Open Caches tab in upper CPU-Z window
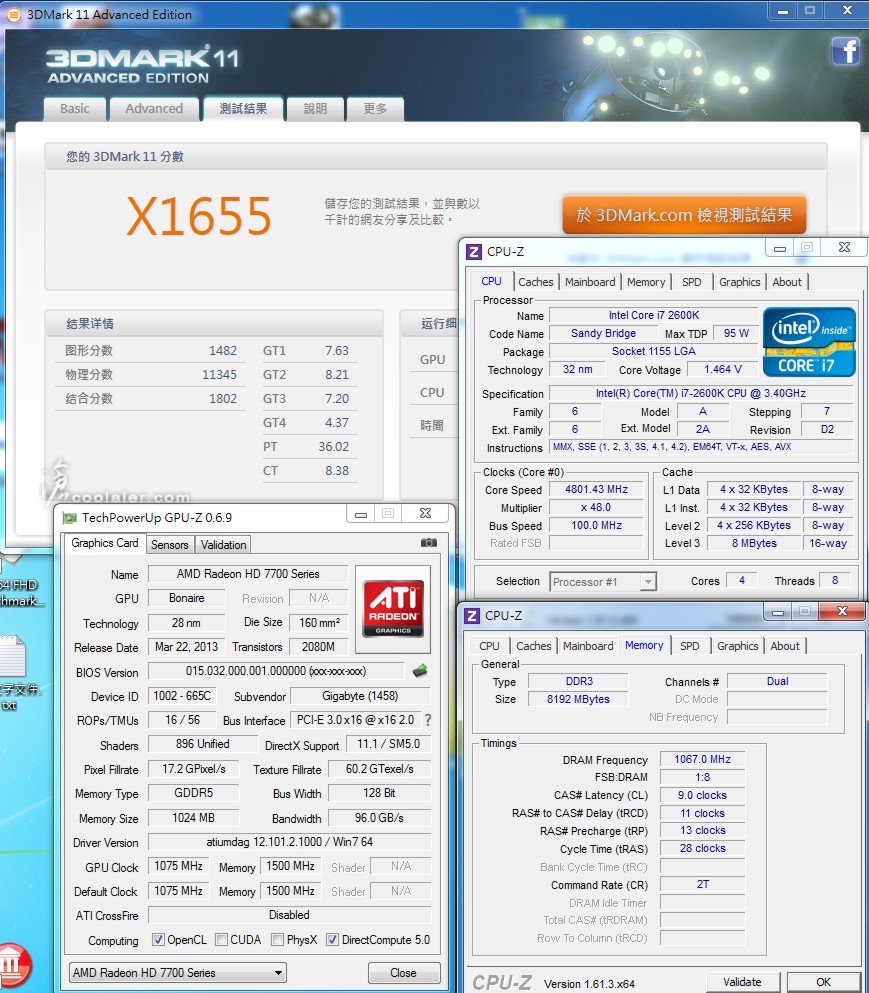The width and height of the screenshot is (869, 993). pos(536,282)
